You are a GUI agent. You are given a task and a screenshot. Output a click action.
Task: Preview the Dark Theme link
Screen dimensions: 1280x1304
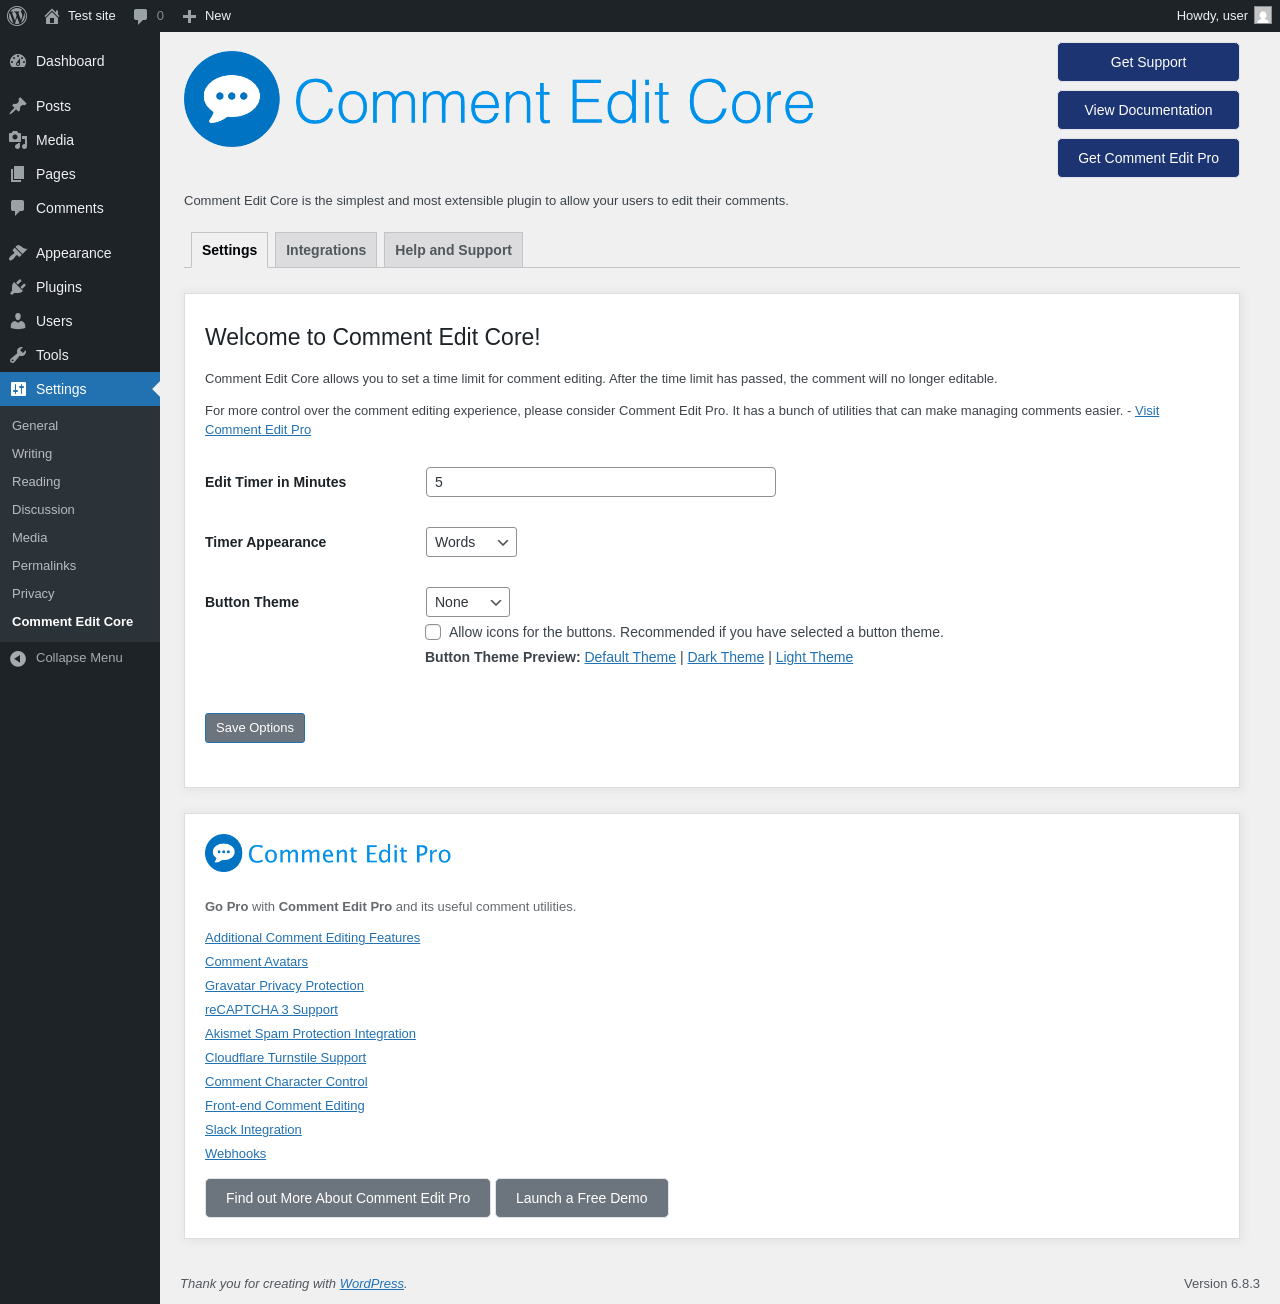725,657
